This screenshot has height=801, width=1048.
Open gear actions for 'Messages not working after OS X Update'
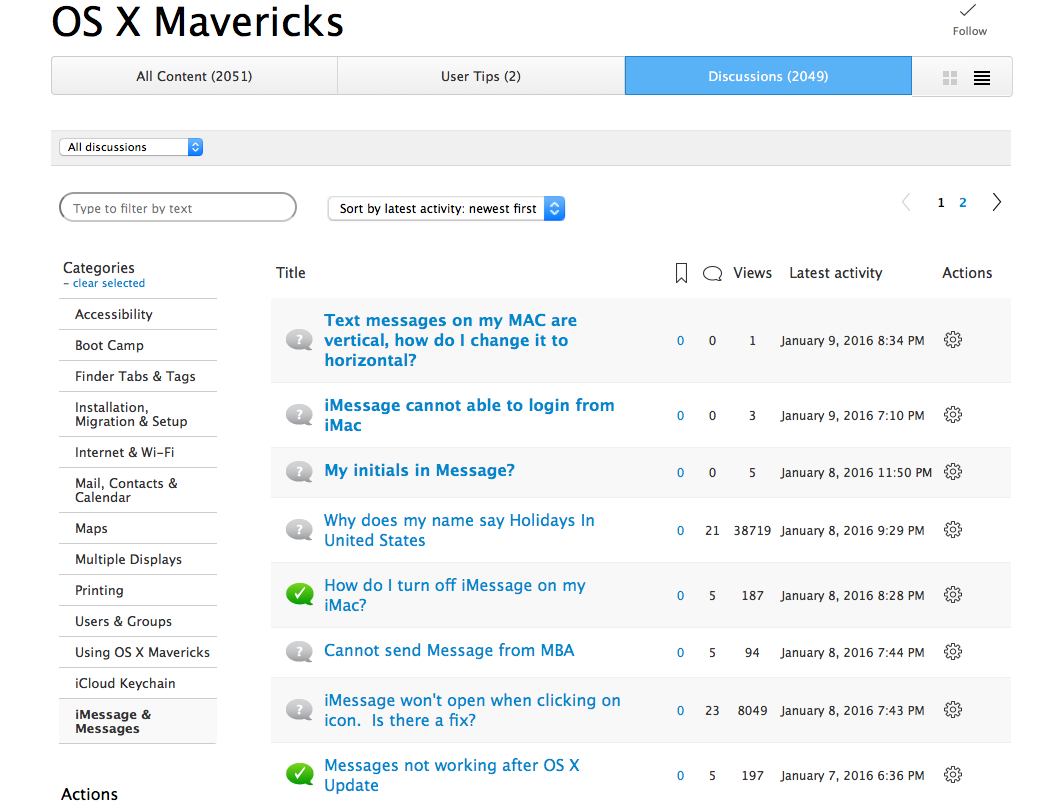(x=952, y=774)
